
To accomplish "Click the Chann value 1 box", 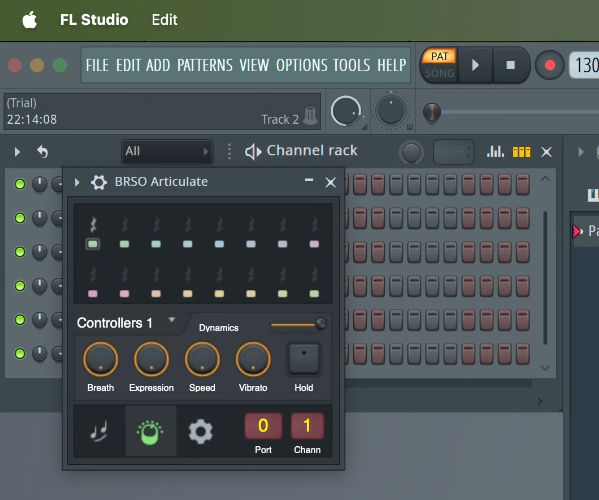I will click(307, 426).
